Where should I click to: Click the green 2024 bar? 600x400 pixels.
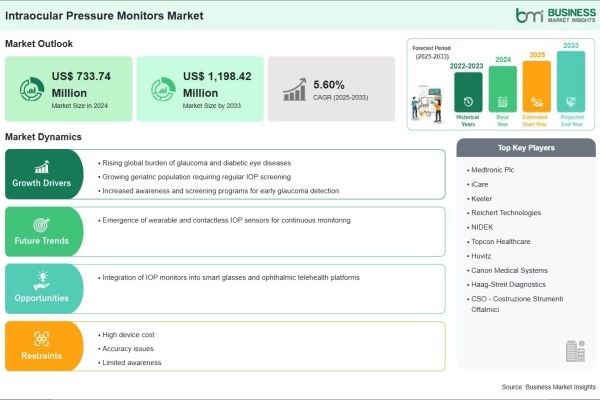point(502,89)
